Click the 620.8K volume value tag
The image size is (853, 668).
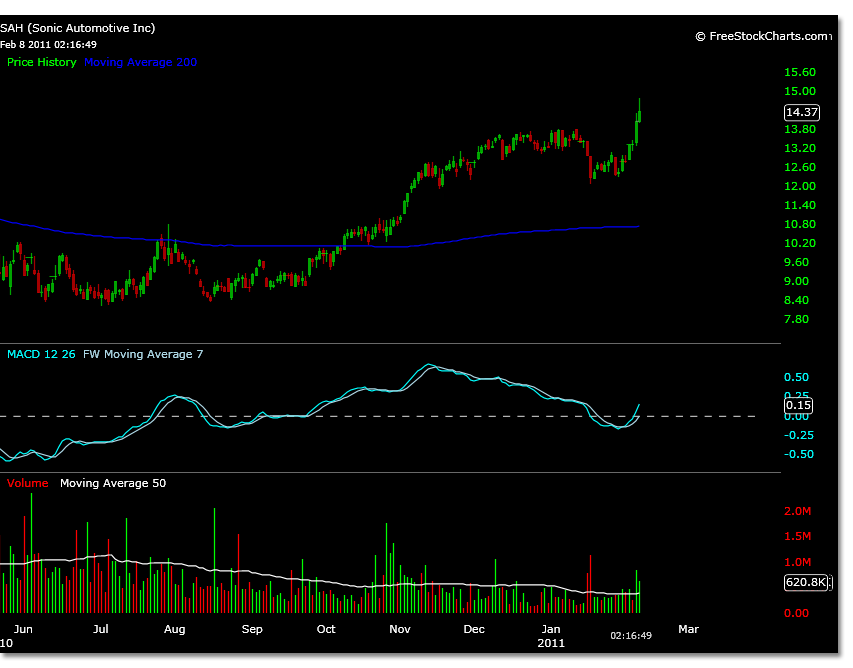tap(804, 581)
